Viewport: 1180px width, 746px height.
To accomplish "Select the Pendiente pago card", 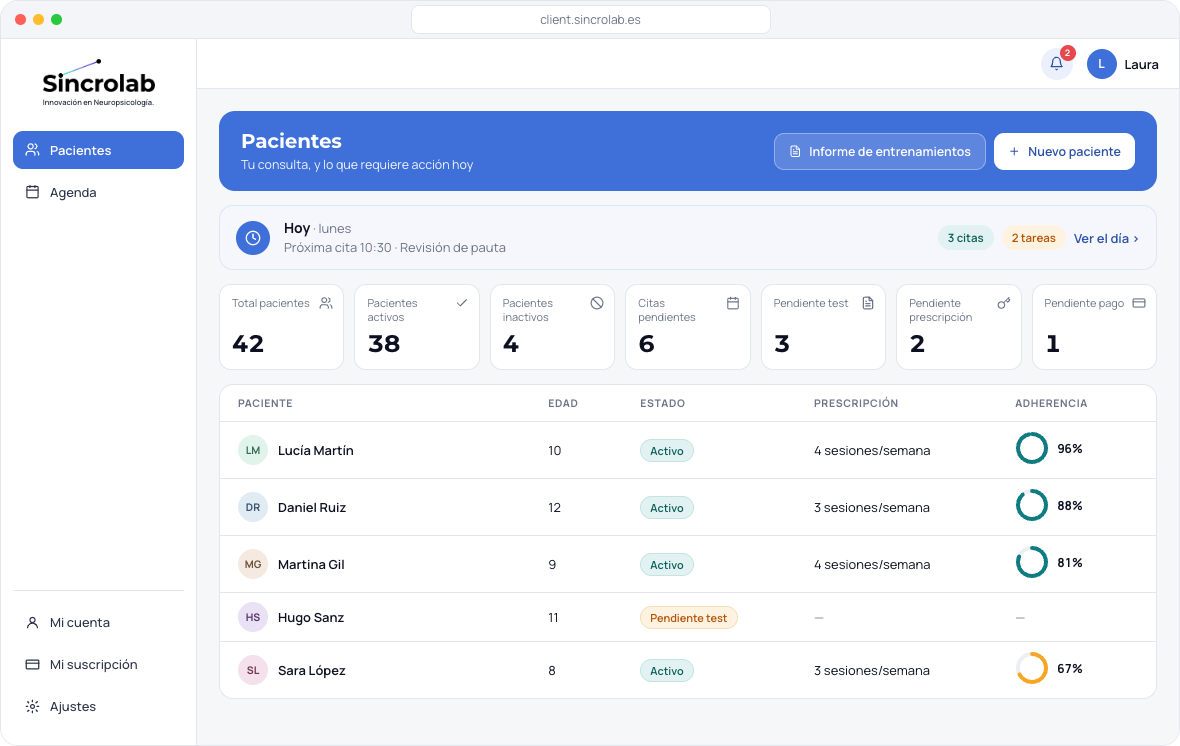I will coord(1094,327).
